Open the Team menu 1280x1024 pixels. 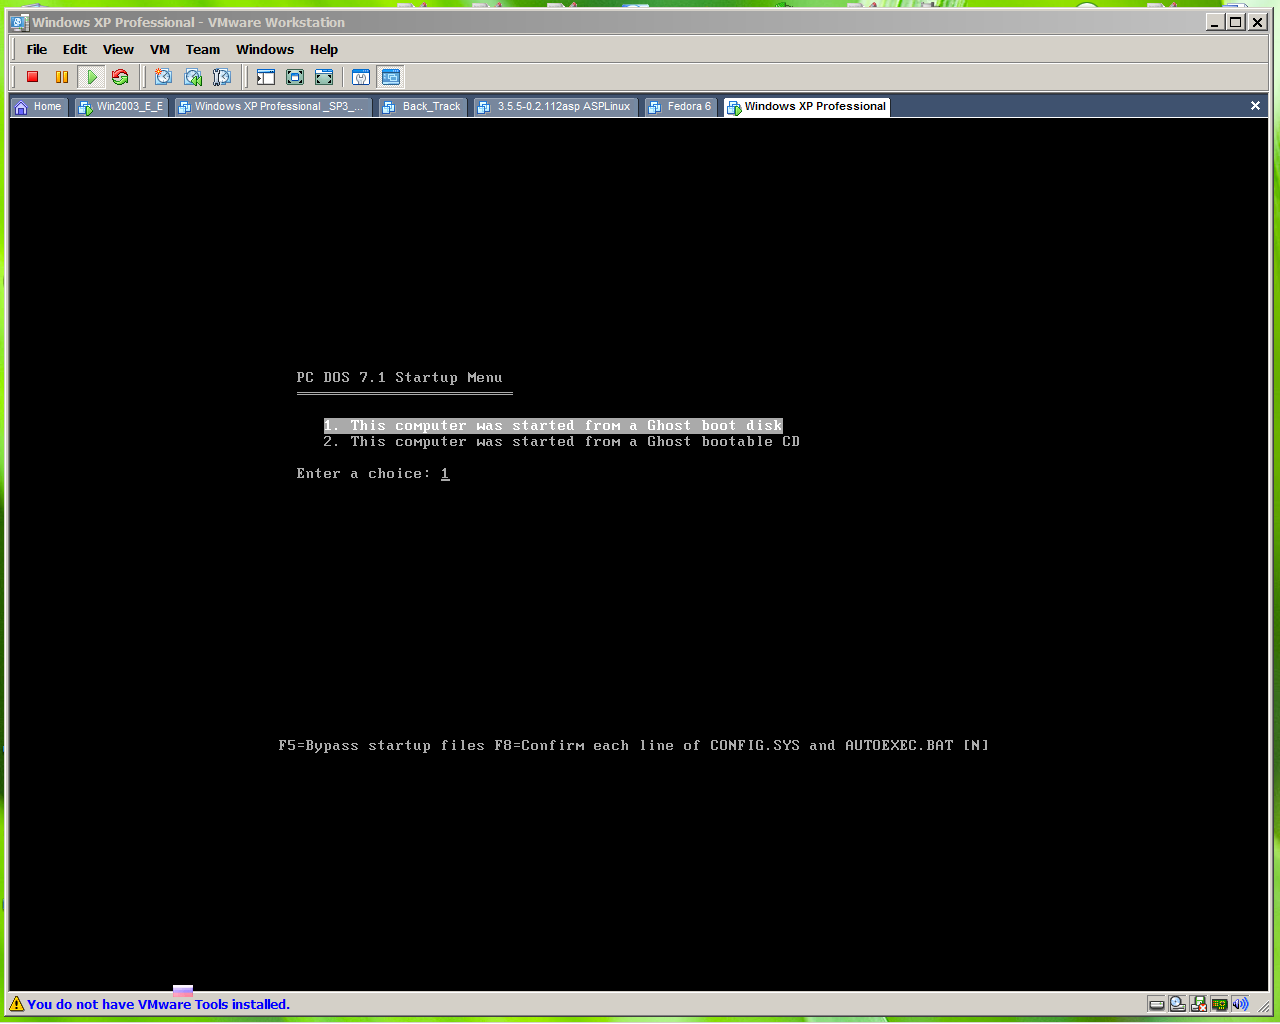pyautogui.click(x=203, y=49)
